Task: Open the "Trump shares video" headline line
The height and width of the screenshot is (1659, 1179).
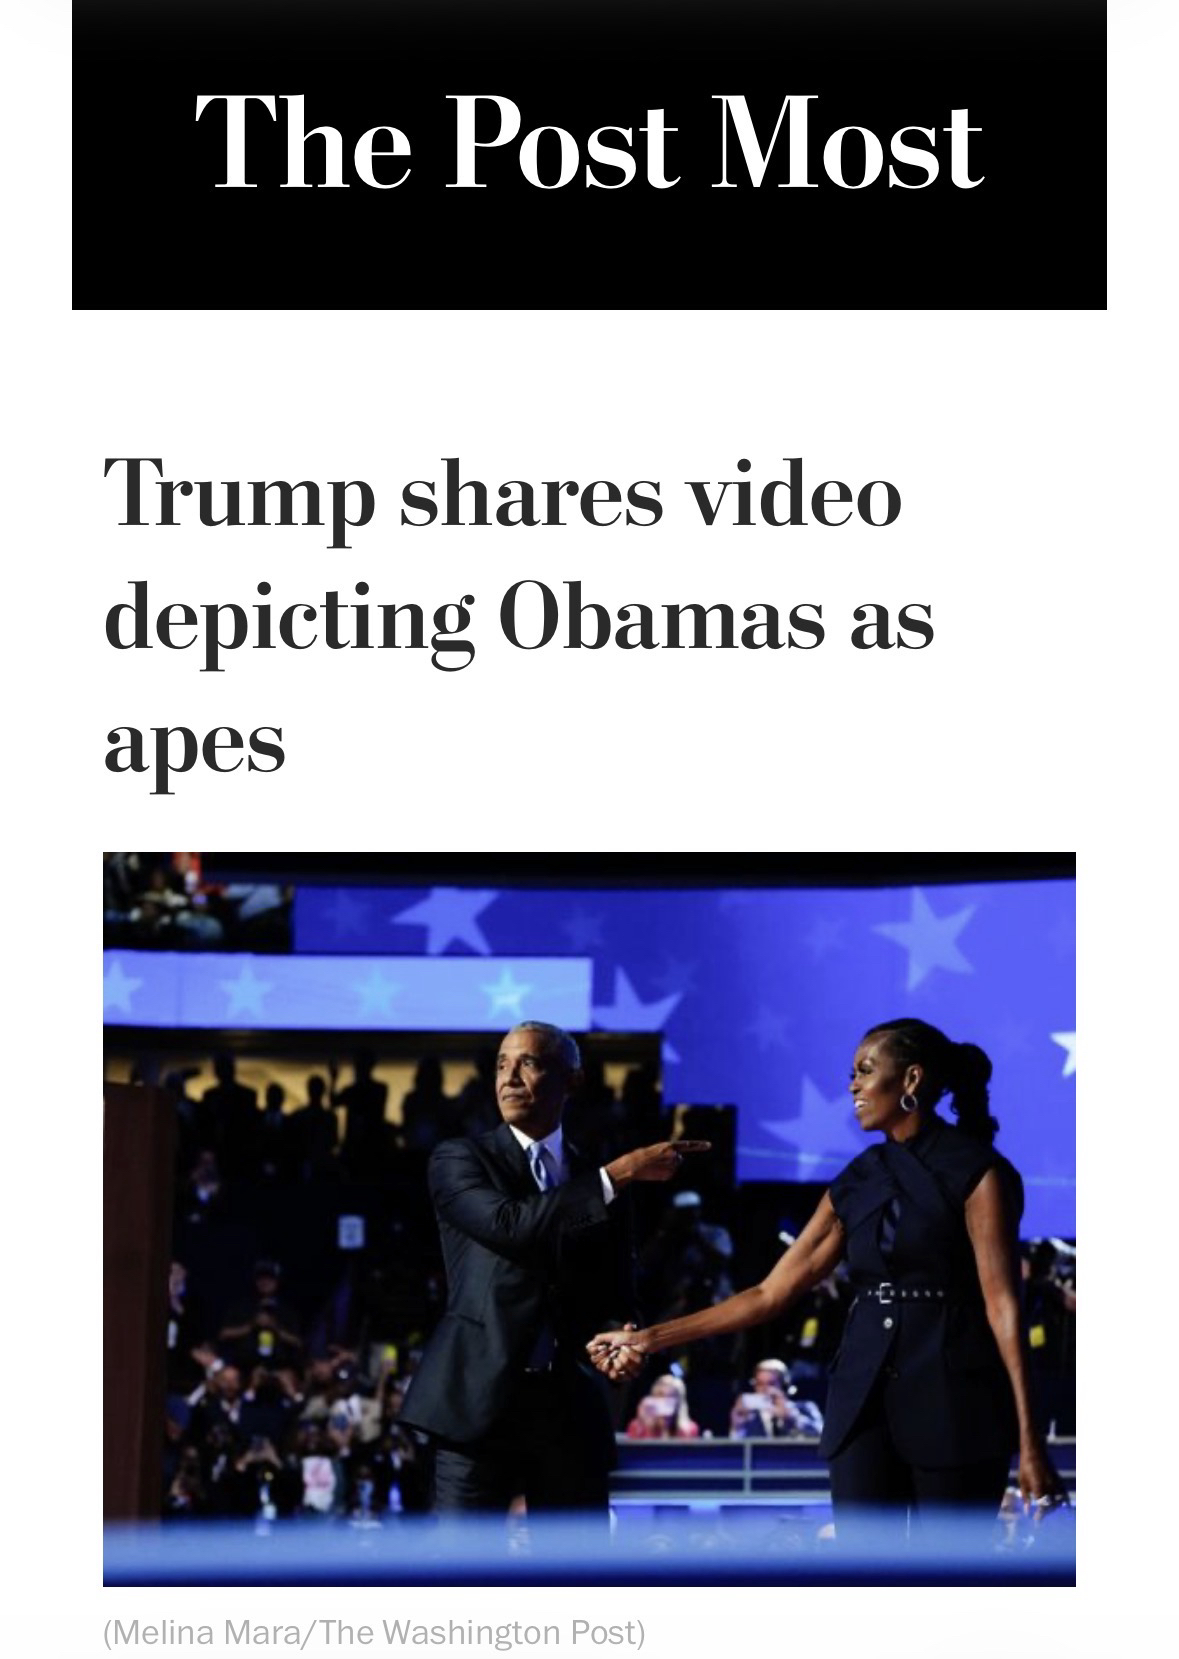Action: tap(503, 496)
